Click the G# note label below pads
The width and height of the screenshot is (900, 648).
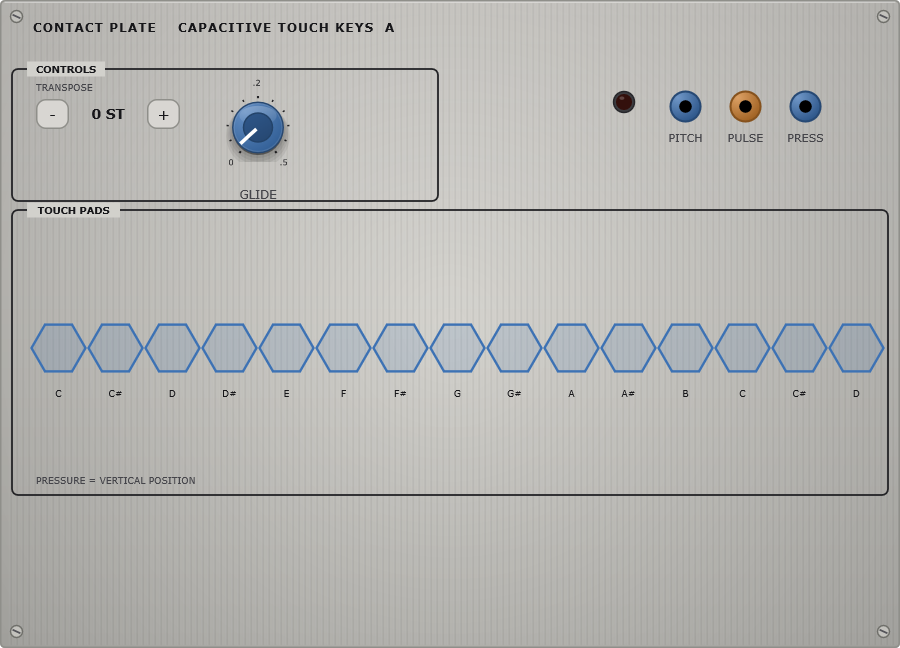click(514, 394)
